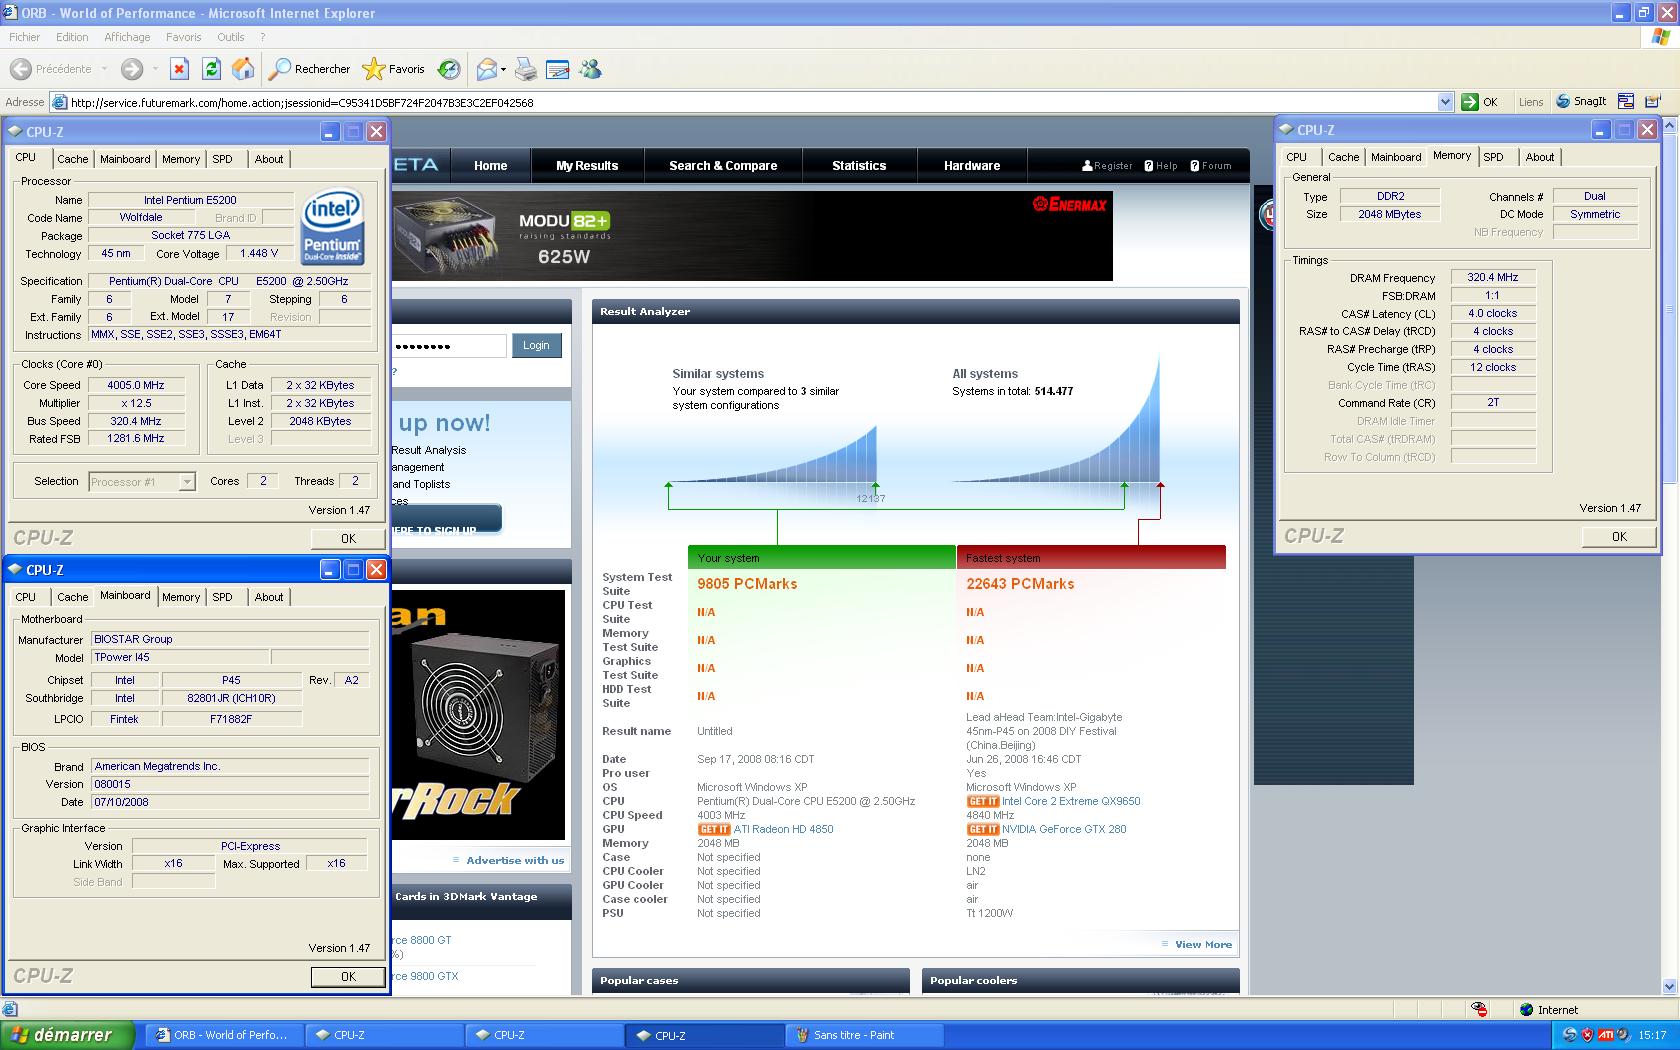
Task: Open the Mail button dropdown arrow
Action: 503,69
